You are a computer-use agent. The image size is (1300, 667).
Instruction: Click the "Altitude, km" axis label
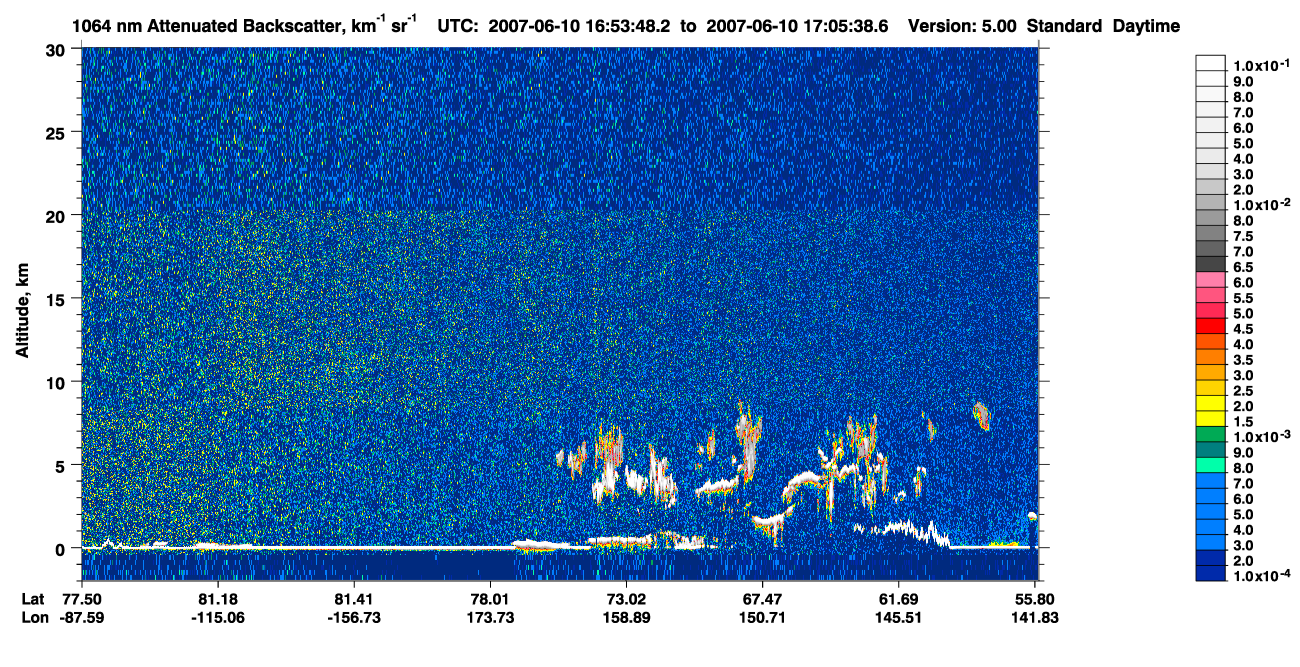[x=23, y=312]
